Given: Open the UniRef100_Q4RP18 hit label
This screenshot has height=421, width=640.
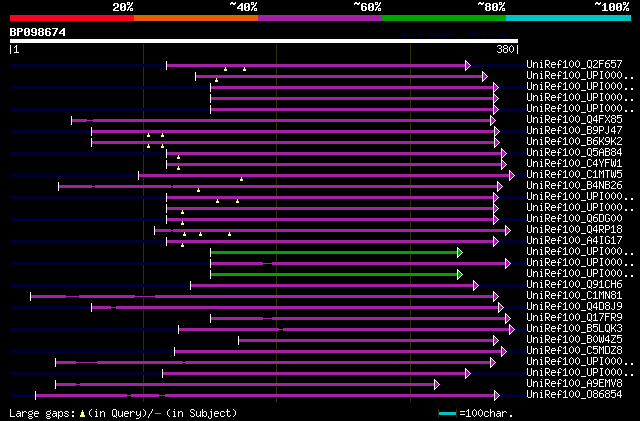Looking at the screenshot, I should coord(574,229).
